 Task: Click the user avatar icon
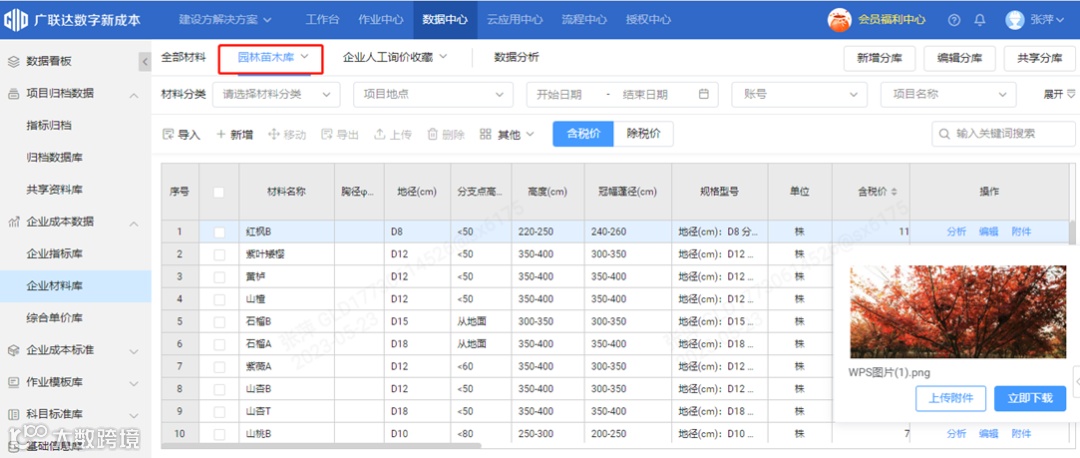pyautogui.click(x=1015, y=20)
